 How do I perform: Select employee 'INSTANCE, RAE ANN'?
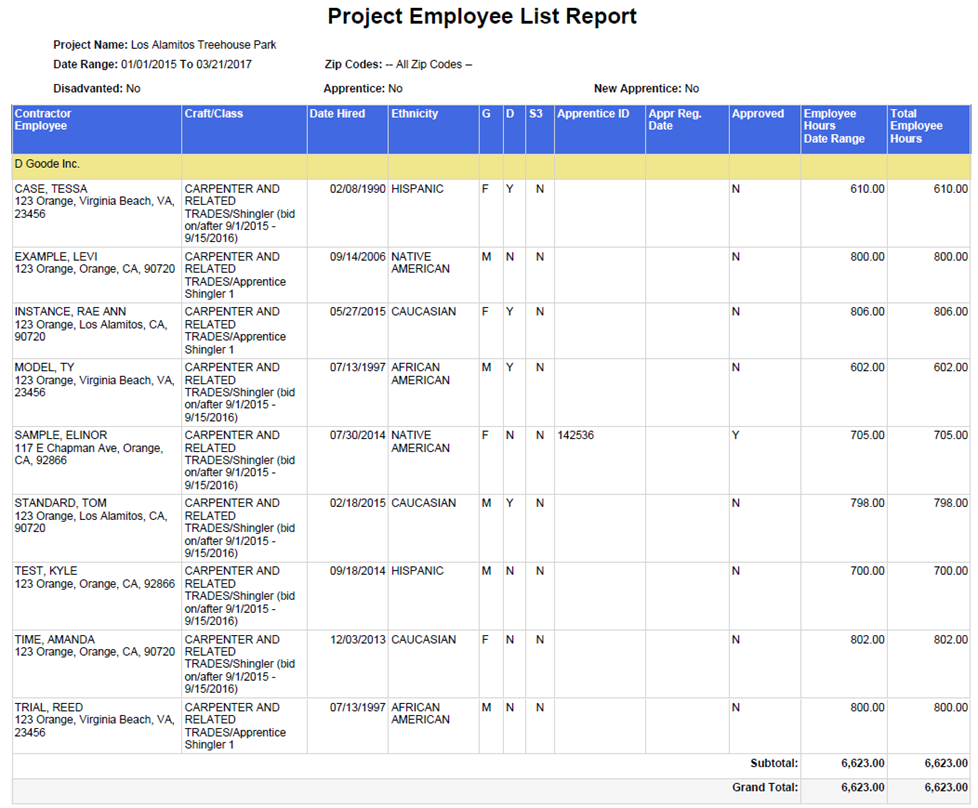(70, 311)
